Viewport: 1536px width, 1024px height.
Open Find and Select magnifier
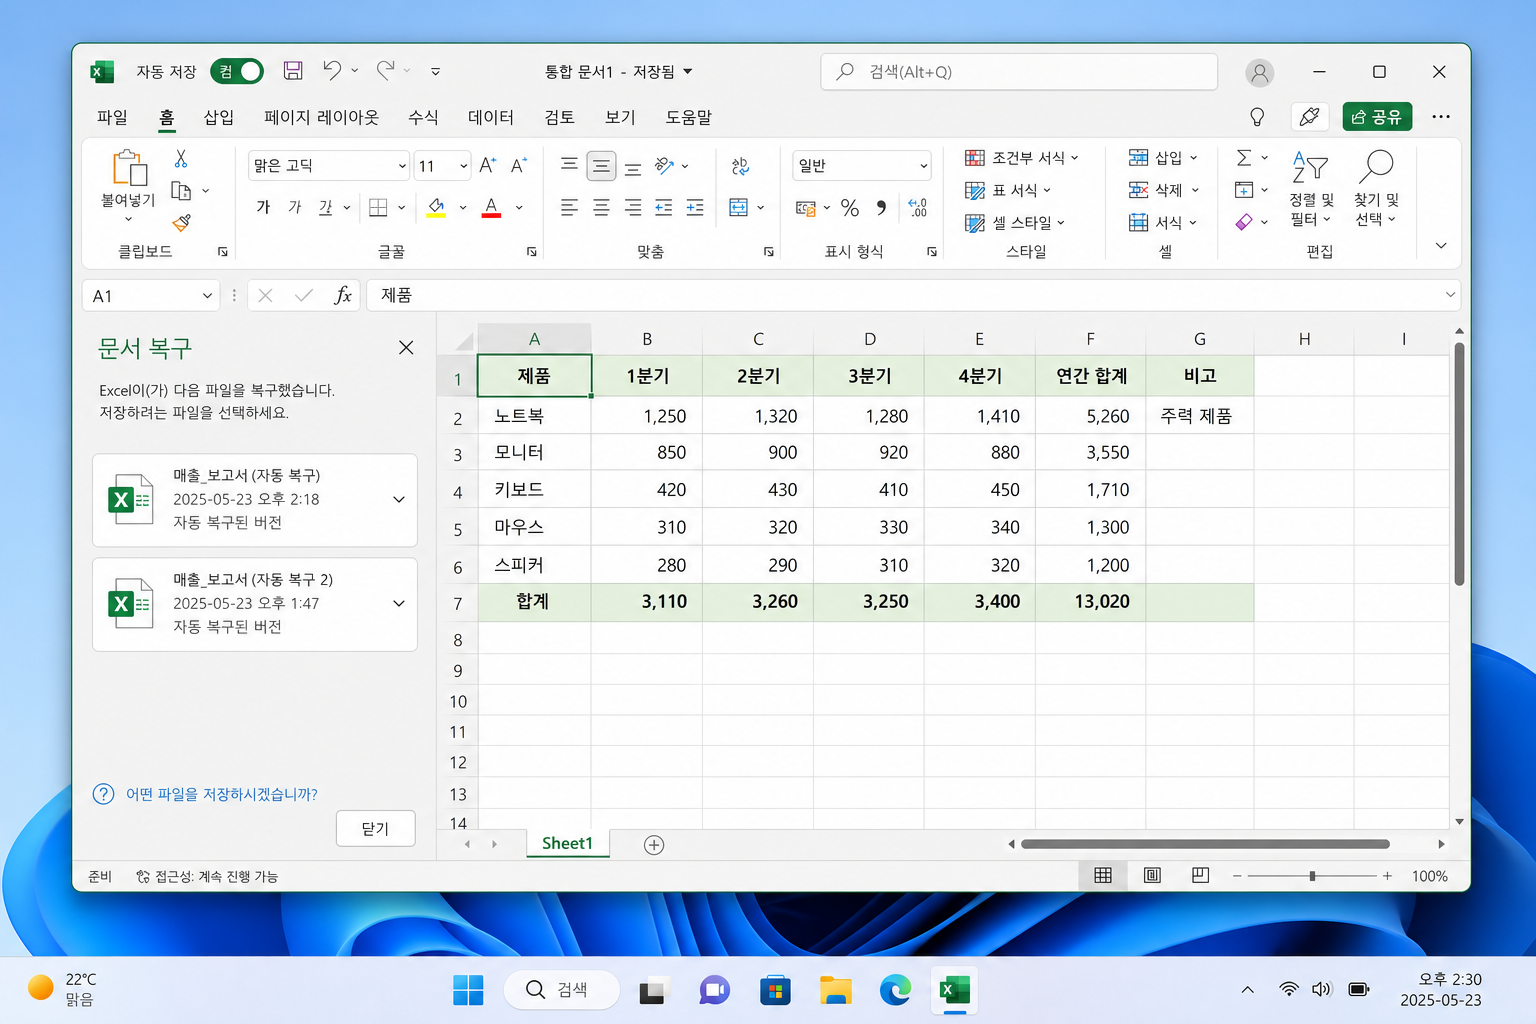[x=1377, y=189]
